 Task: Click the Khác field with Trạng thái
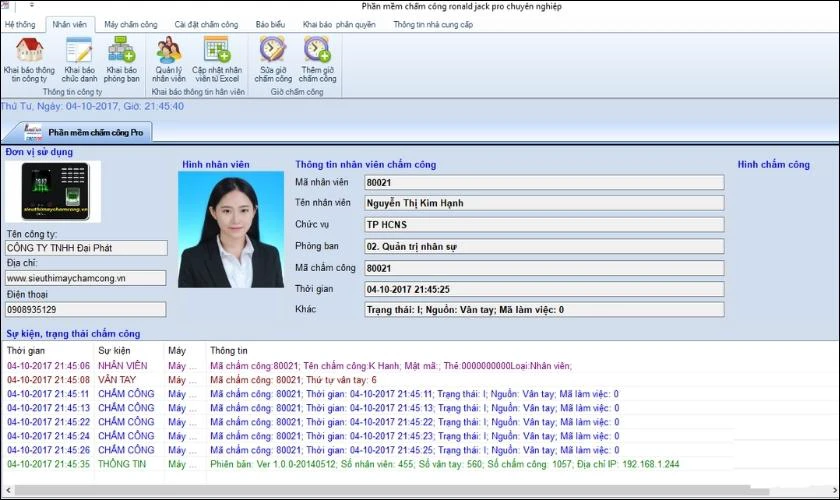click(544, 310)
